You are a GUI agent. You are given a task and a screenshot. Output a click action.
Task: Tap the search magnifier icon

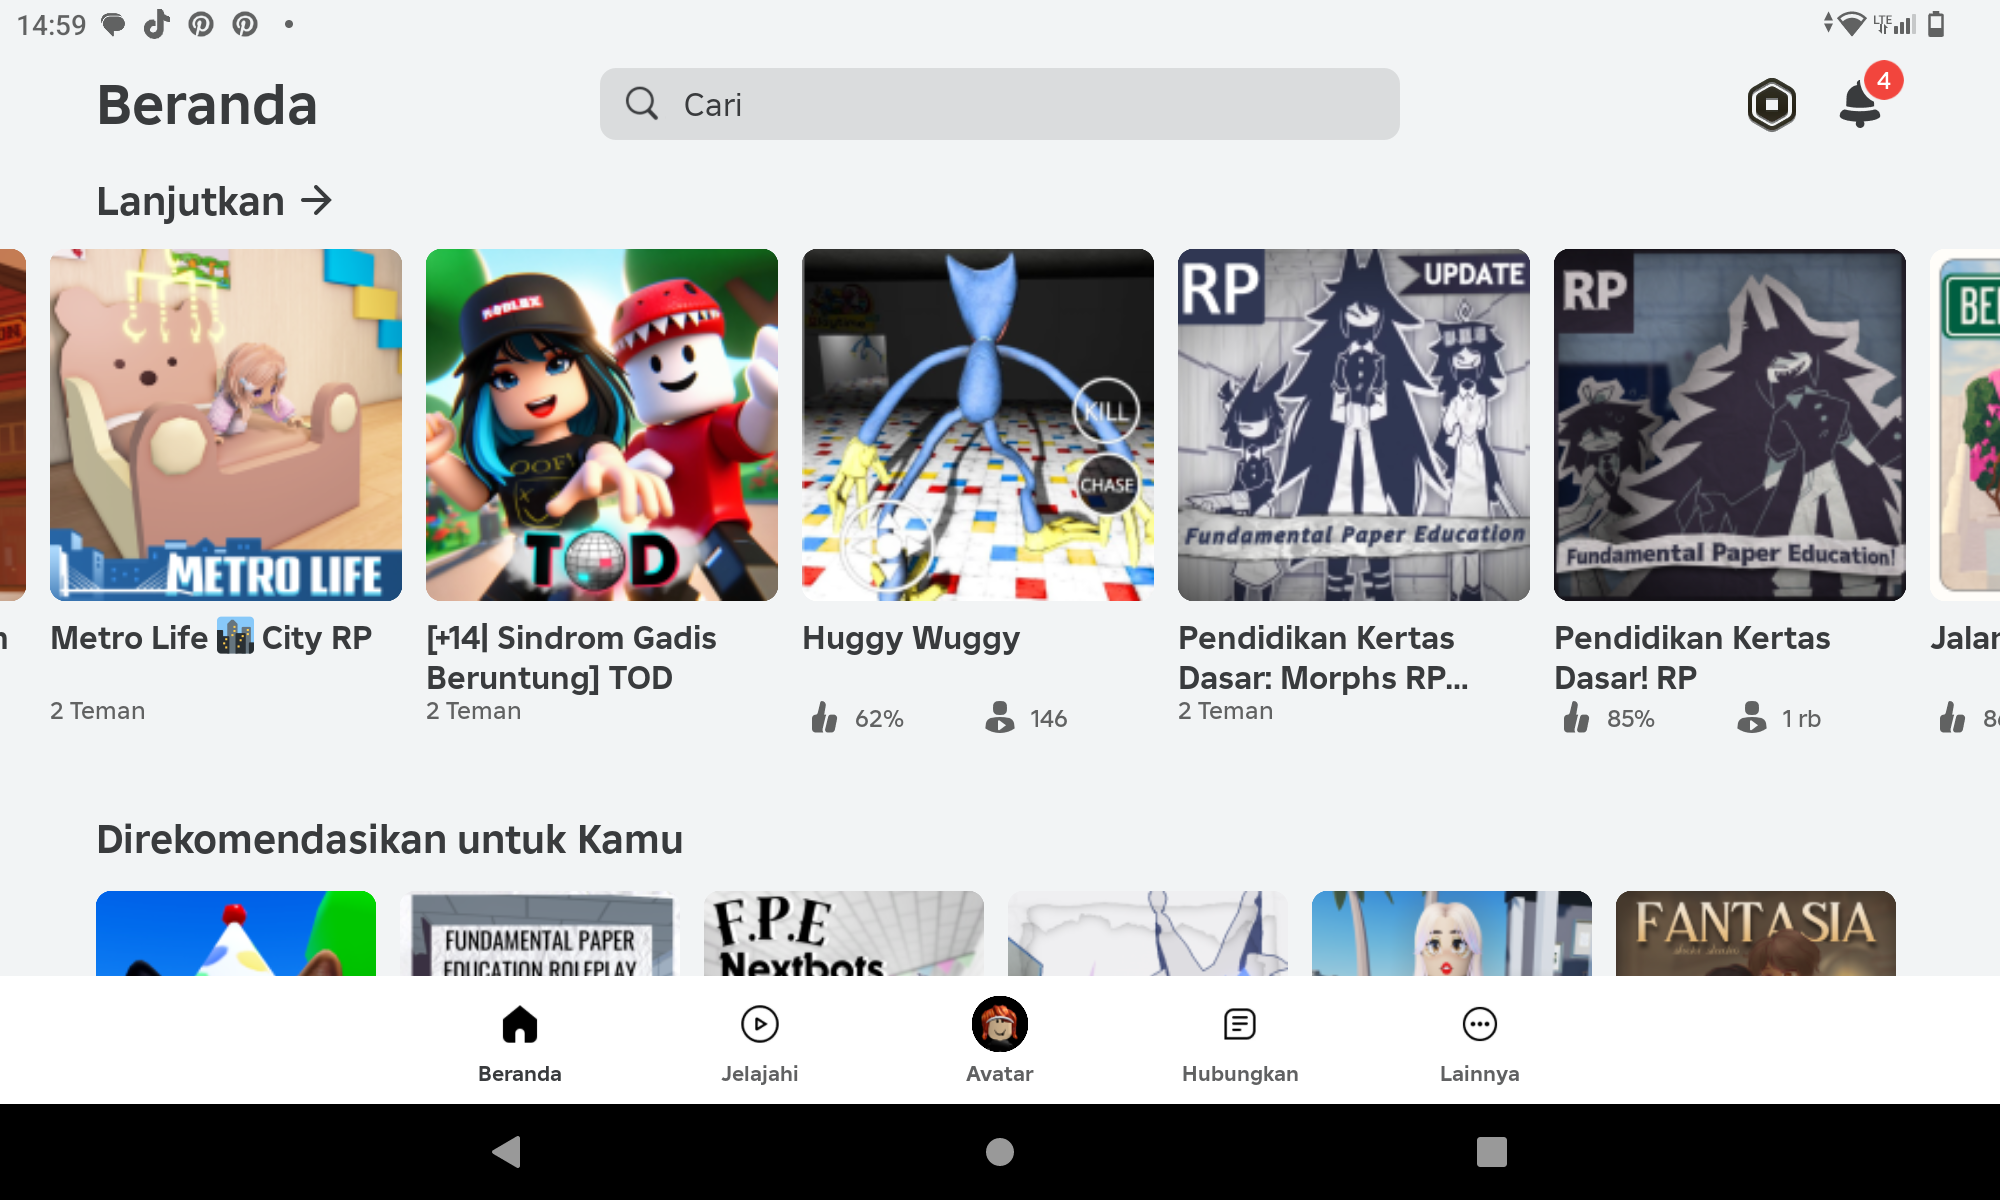[x=642, y=104]
